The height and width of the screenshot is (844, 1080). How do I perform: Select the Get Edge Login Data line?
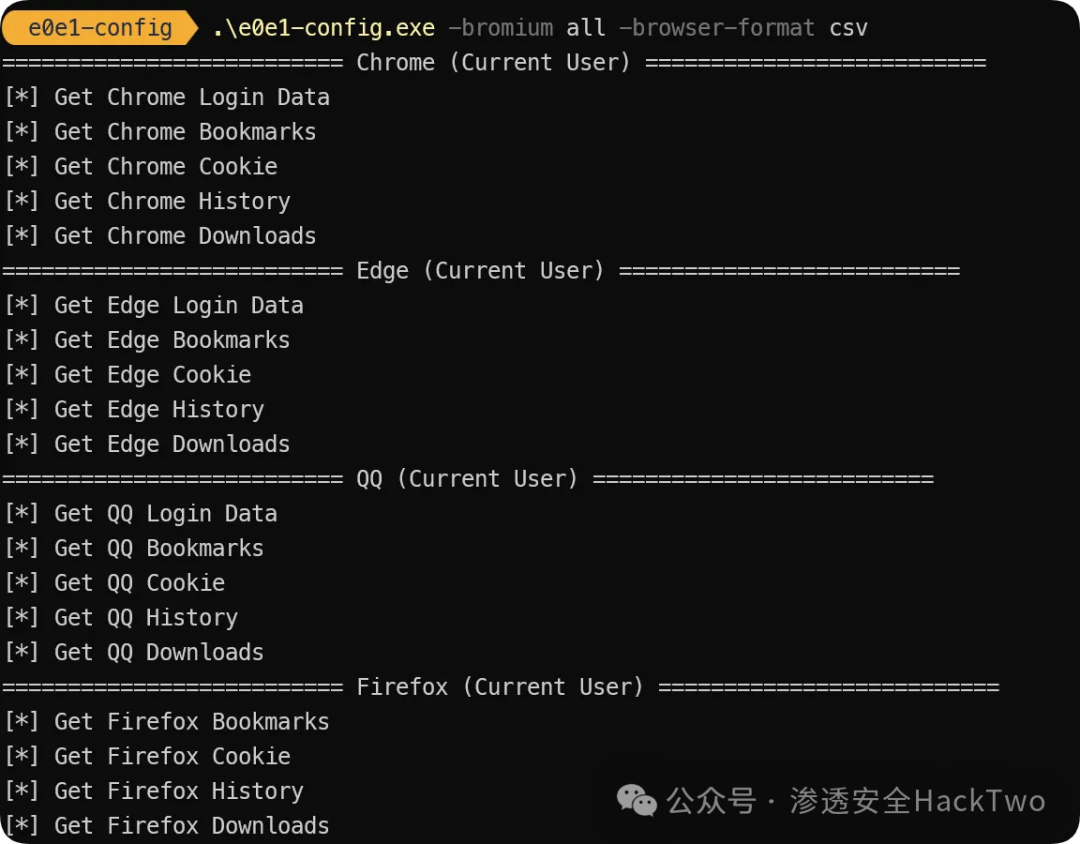tap(154, 305)
